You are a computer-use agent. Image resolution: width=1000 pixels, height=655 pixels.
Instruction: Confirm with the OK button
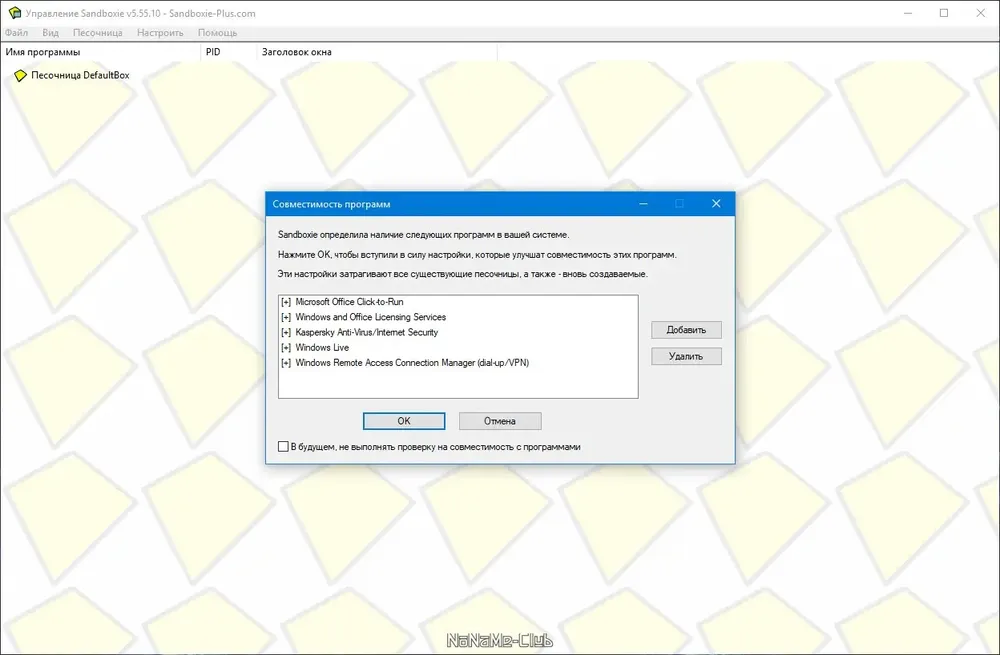point(404,421)
